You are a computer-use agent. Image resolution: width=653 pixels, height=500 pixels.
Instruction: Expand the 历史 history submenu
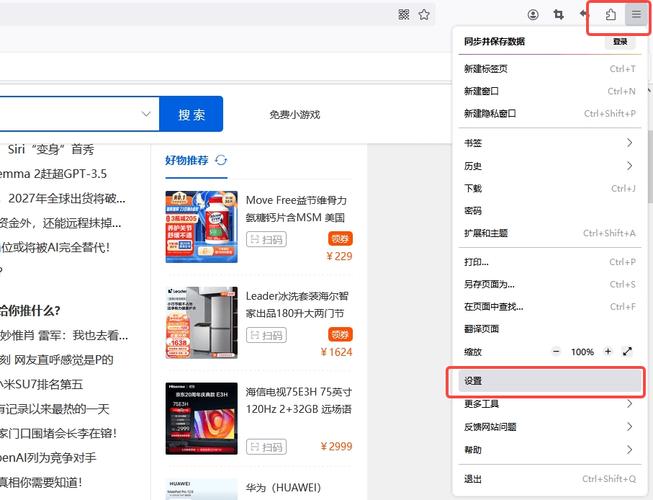[x=629, y=166]
